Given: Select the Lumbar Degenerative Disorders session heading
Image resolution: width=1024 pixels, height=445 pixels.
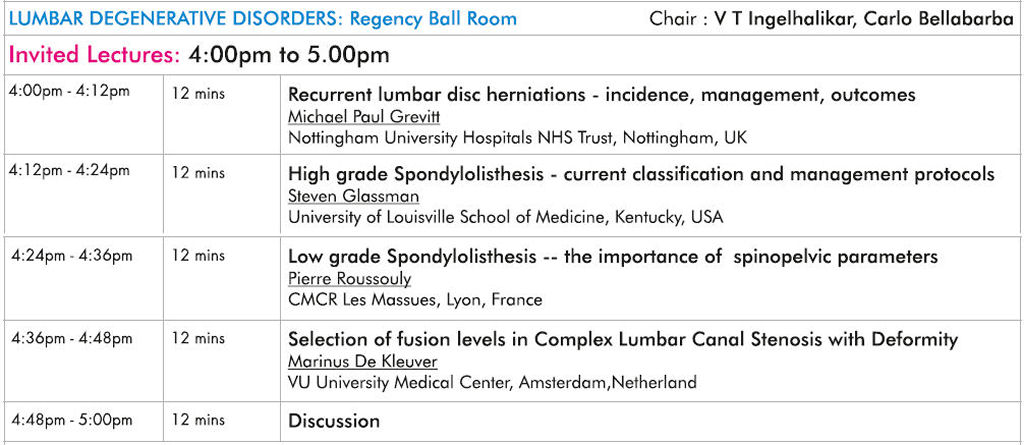Looking at the screenshot, I should (x=263, y=18).
